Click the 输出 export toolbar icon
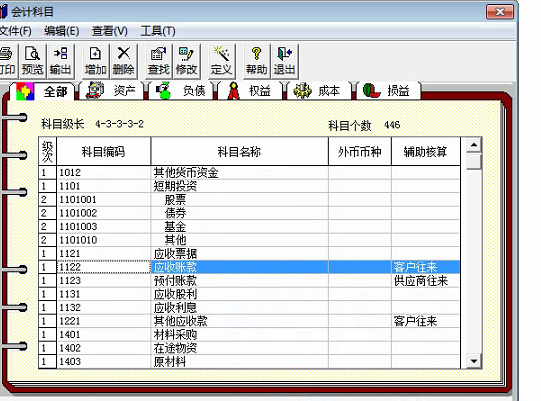This screenshot has height=401, width=541. 60,61
